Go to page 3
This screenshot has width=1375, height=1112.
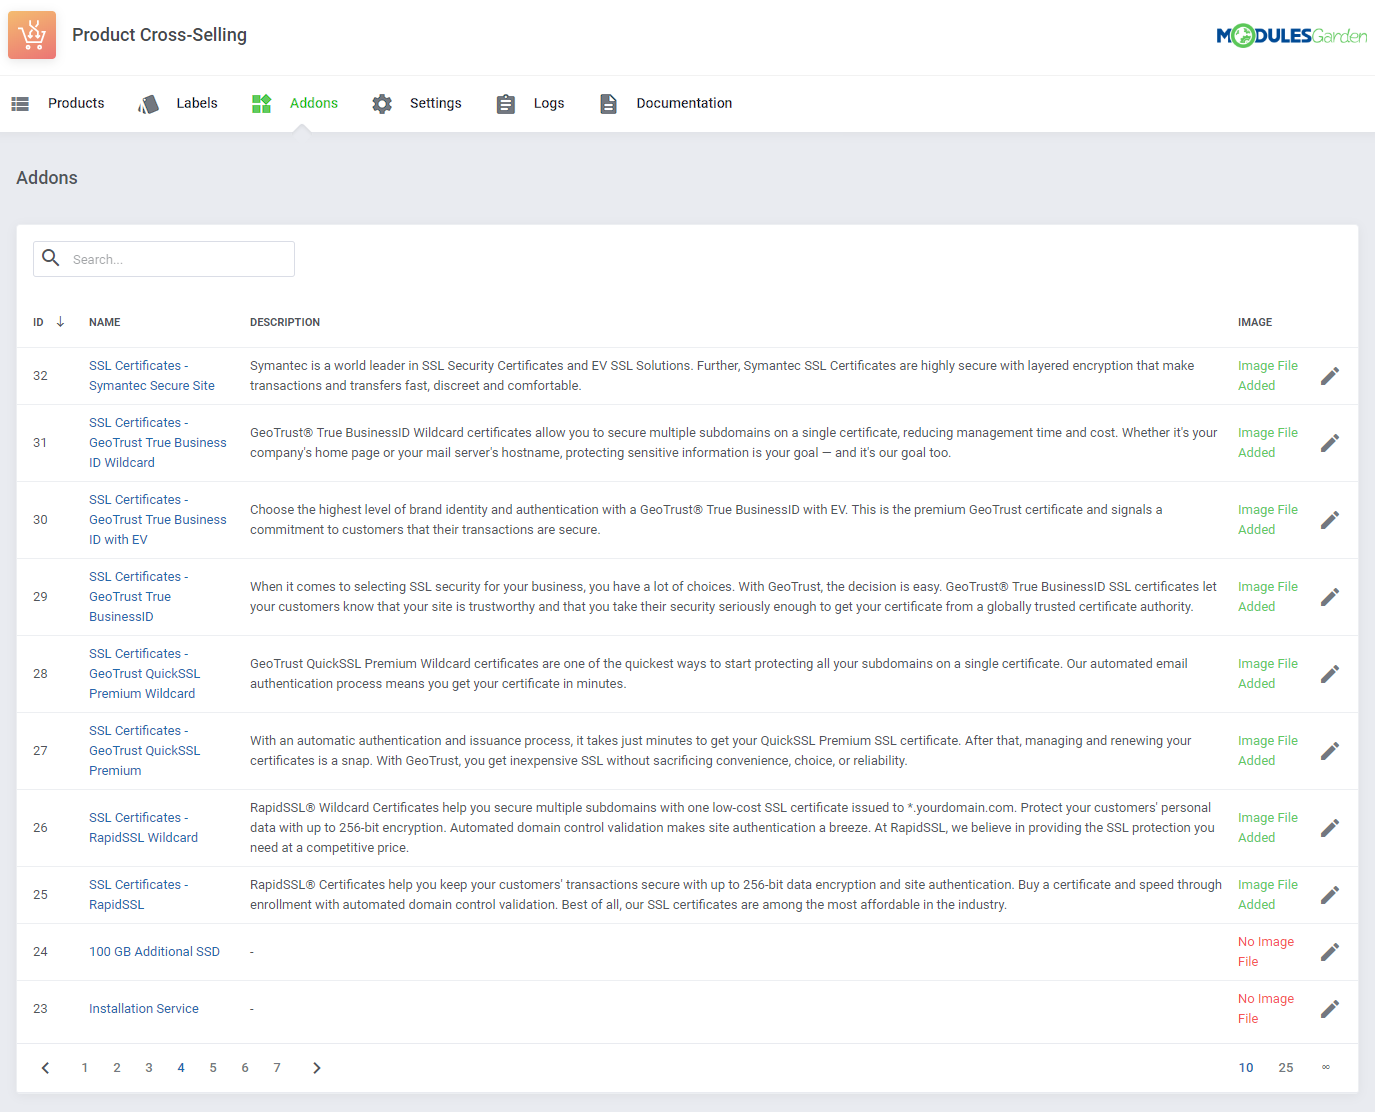(149, 1068)
